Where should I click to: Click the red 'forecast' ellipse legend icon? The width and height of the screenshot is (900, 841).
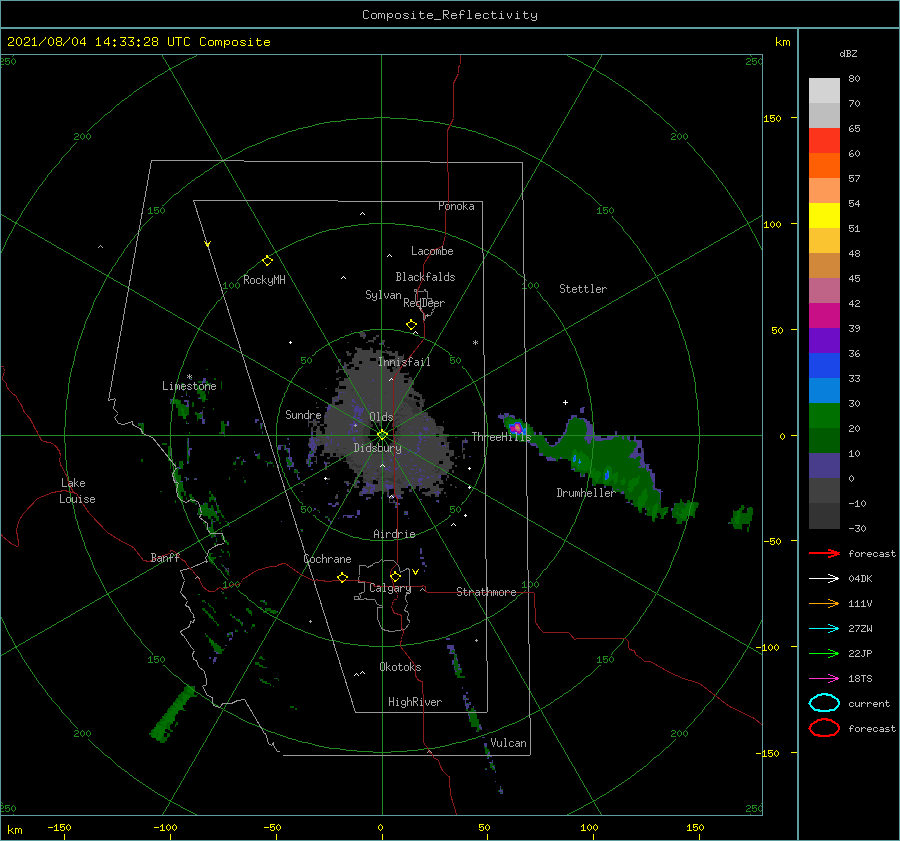[824, 728]
